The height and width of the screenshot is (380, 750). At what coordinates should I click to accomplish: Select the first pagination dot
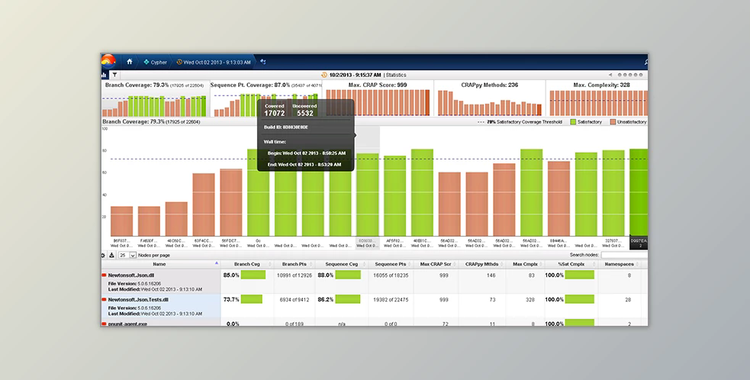click(x=620, y=75)
